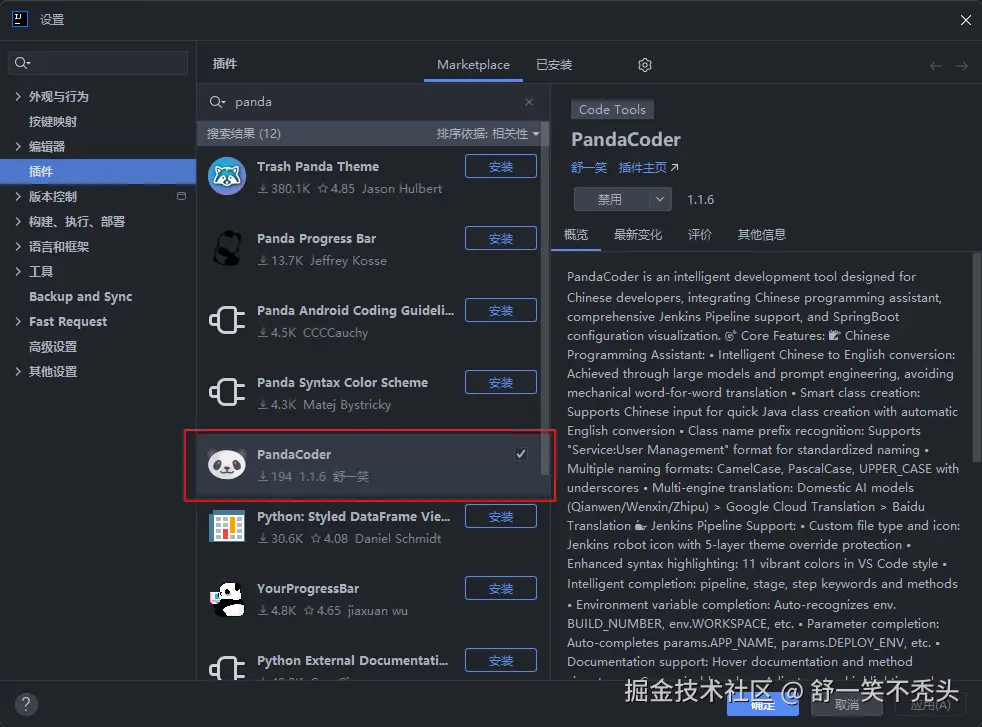Switch to the Marketplace tab
The height and width of the screenshot is (727, 982).
click(473, 64)
